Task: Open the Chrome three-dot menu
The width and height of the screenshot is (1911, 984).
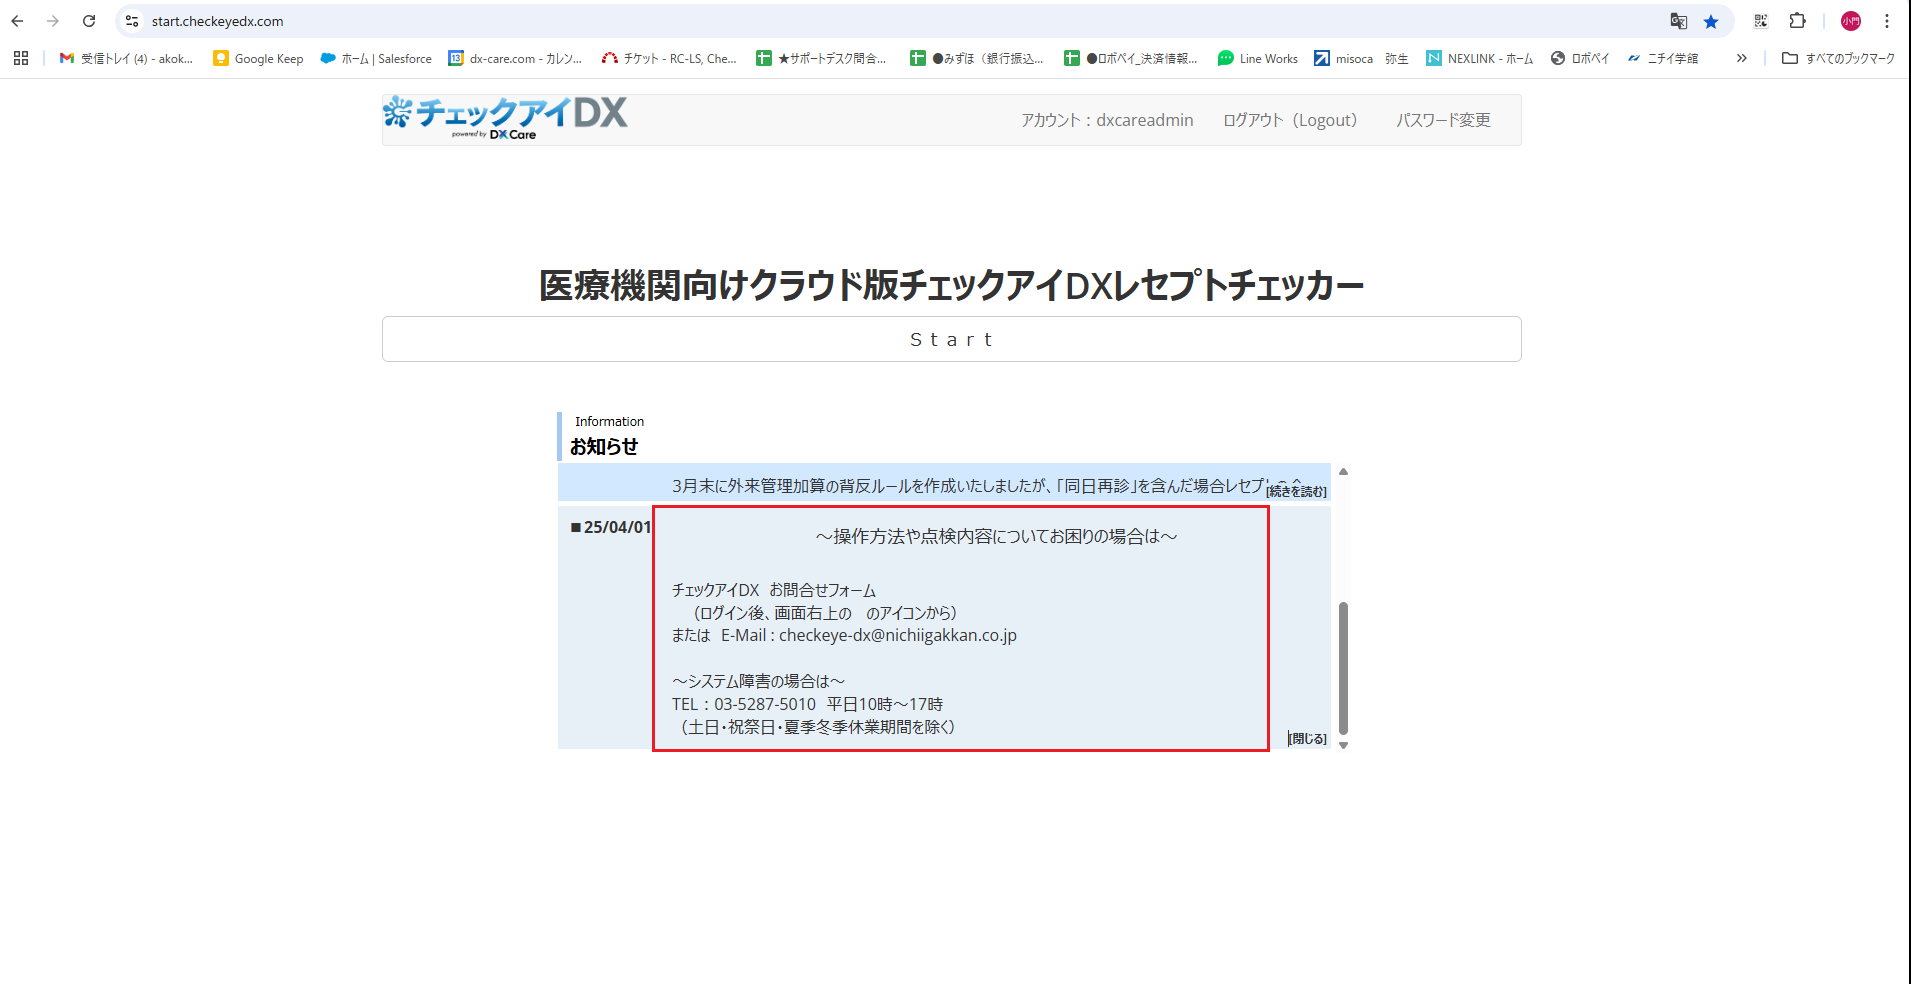Action: coord(1887,21)
